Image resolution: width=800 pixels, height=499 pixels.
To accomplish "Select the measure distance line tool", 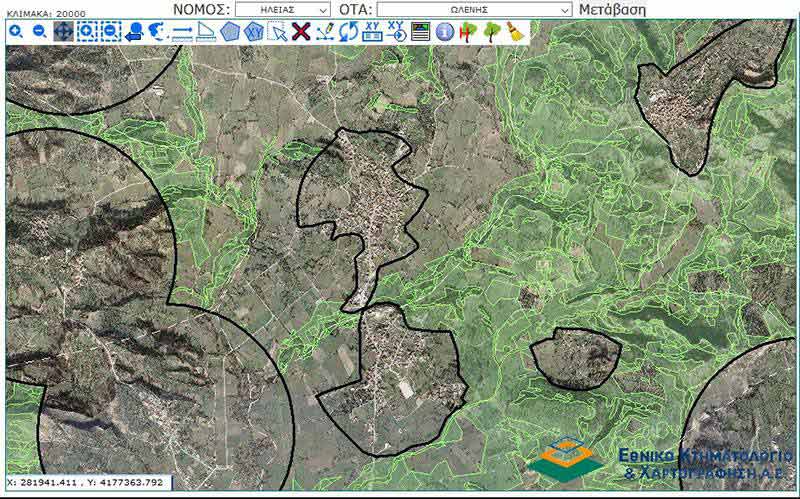I will click(182, 32).
